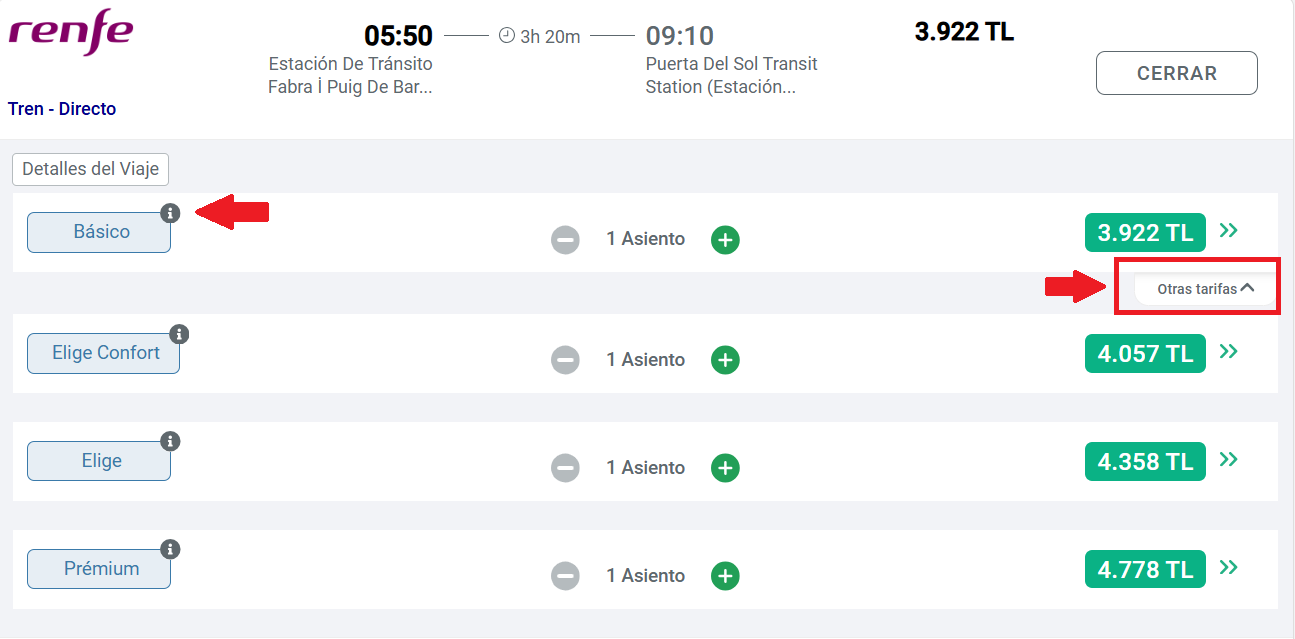
Task: Pick the 4.358 TL price button
Action: point(1145,462)
